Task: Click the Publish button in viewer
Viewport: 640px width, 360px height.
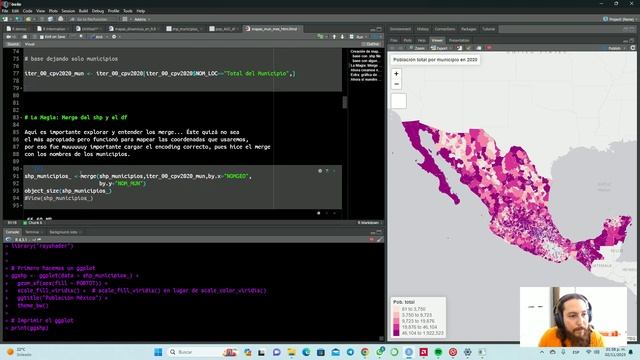Action: (613, 48)
